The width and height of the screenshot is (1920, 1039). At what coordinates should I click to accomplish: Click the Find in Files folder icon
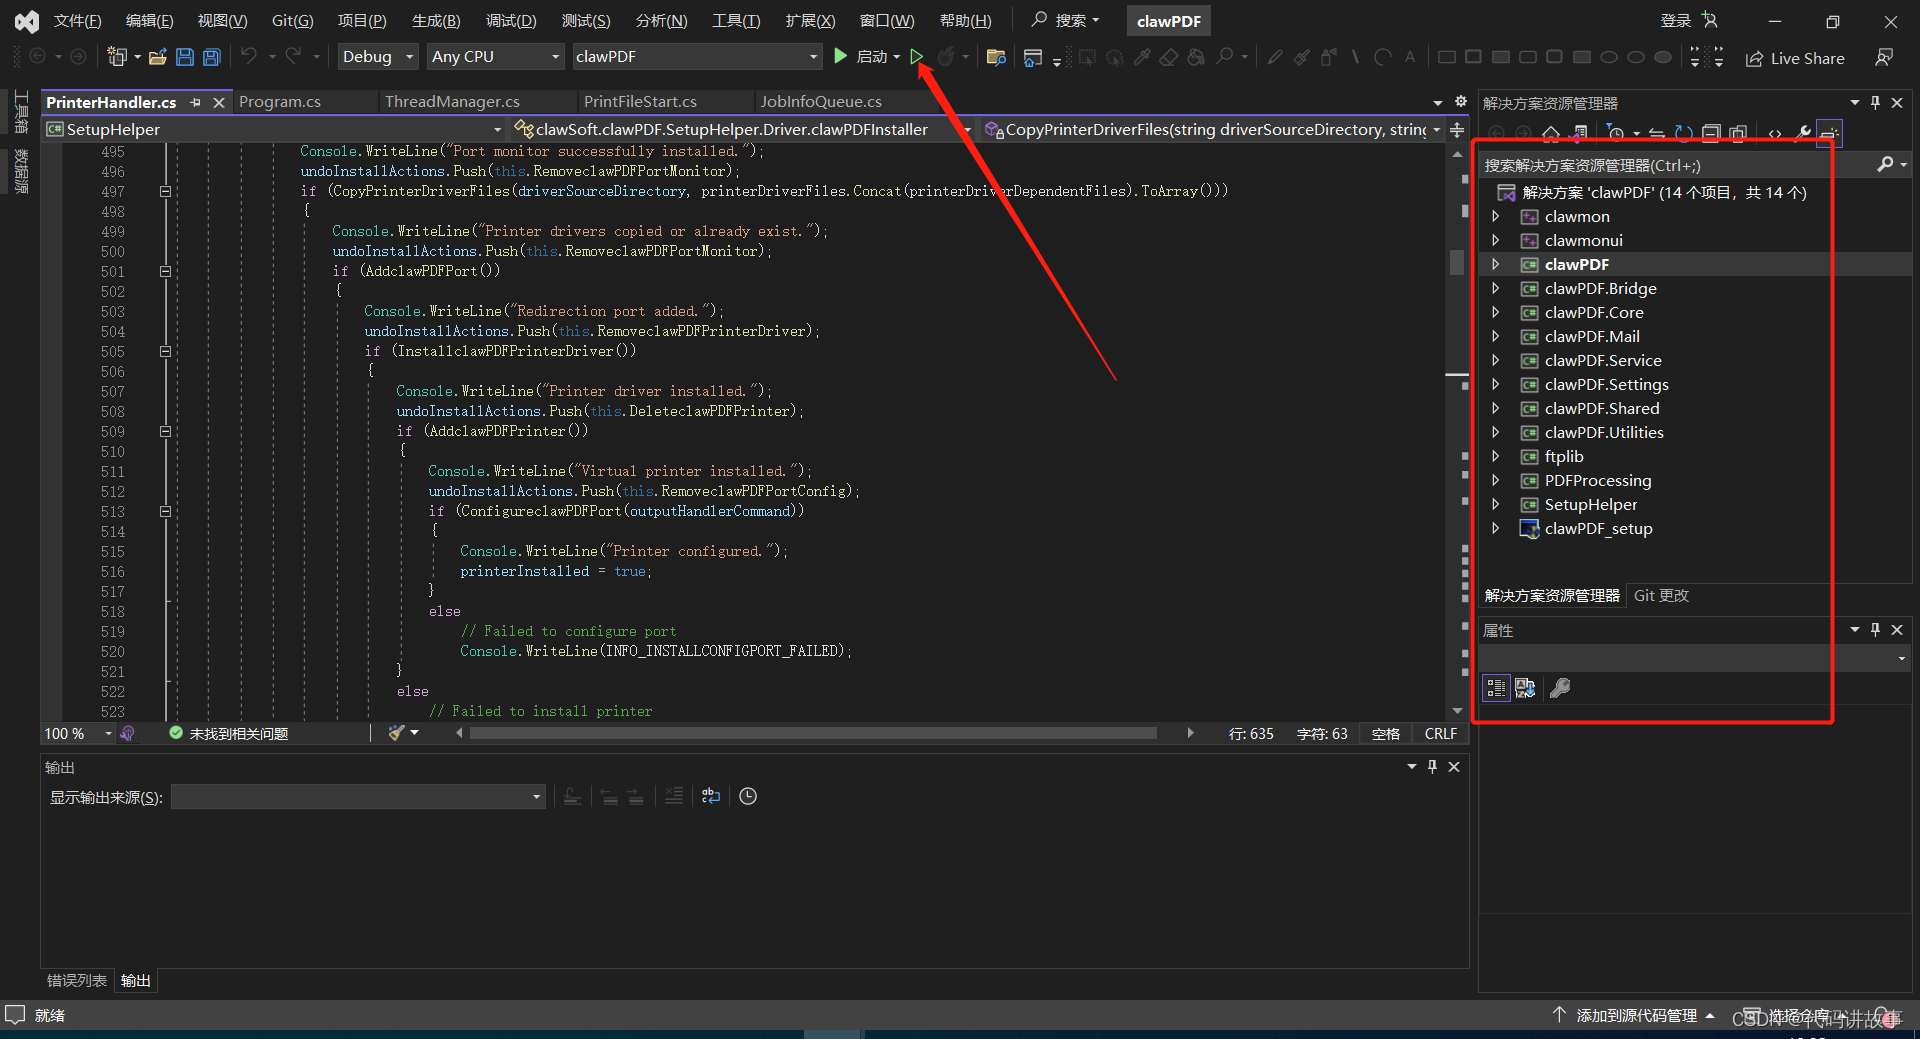pos(996,57)
